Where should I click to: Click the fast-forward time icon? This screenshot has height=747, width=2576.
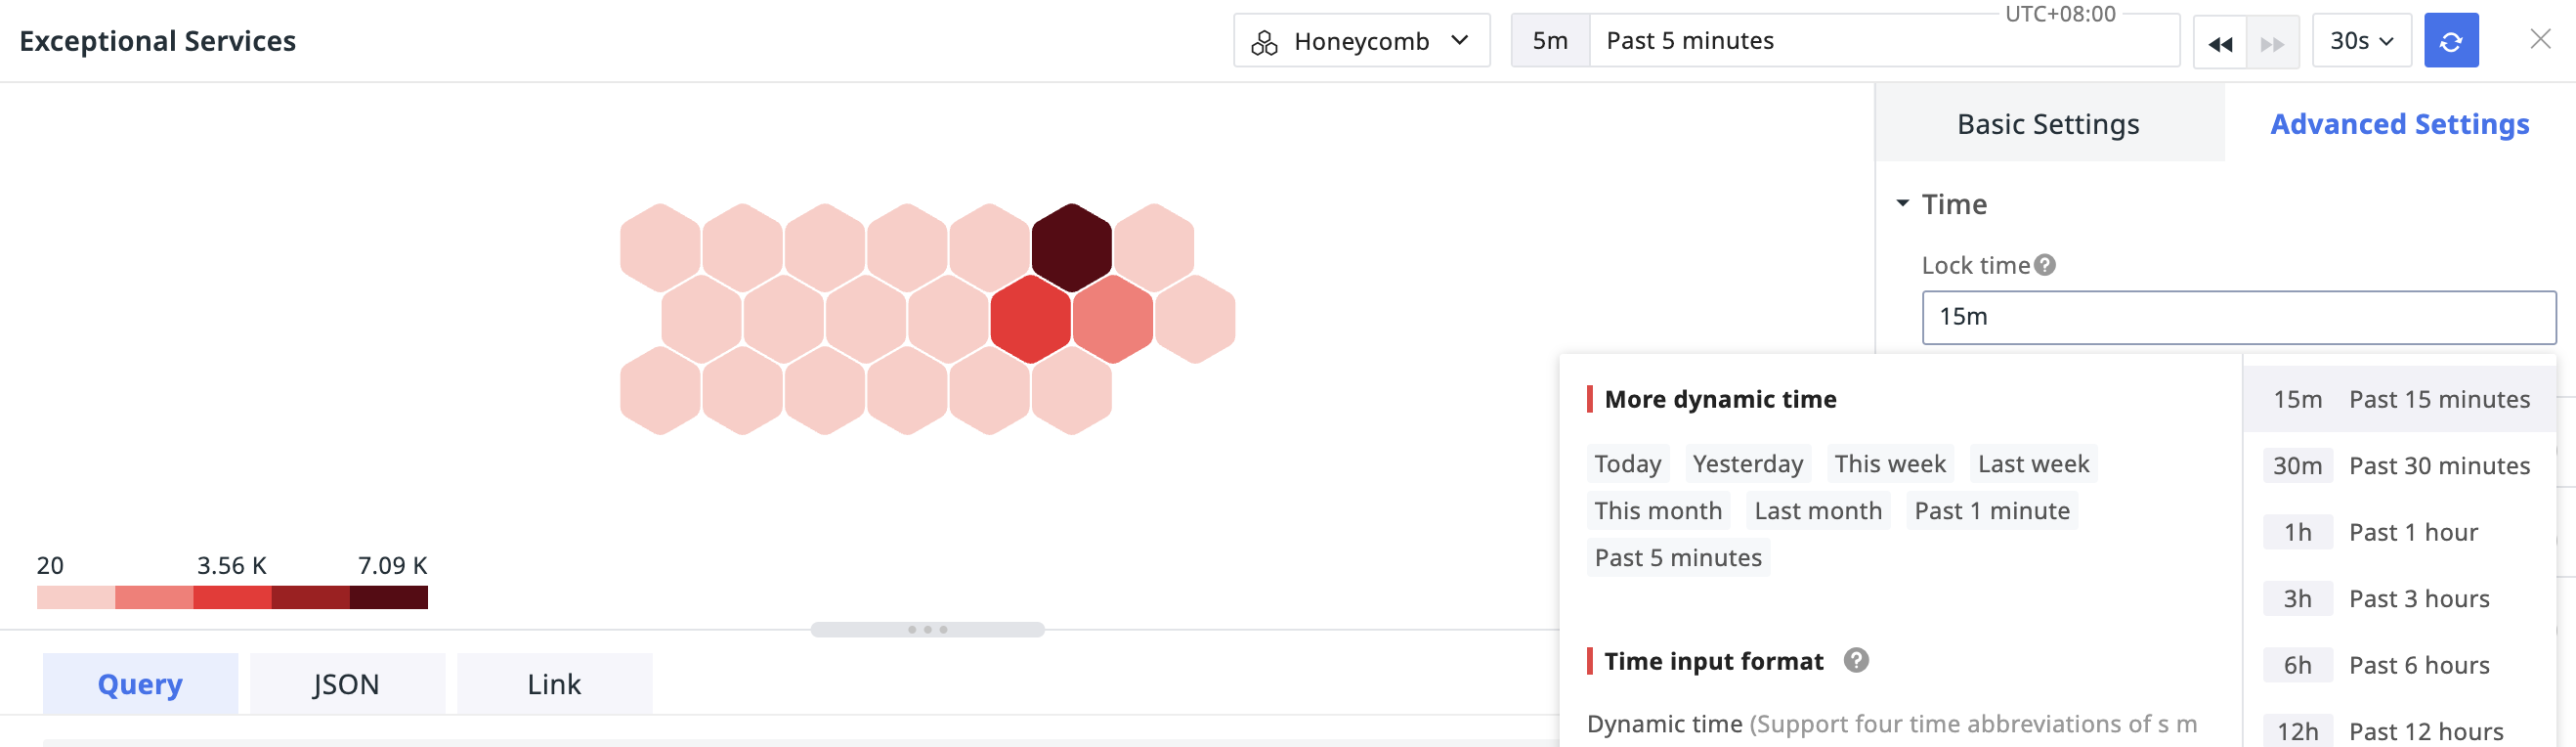pos(2272,43)
